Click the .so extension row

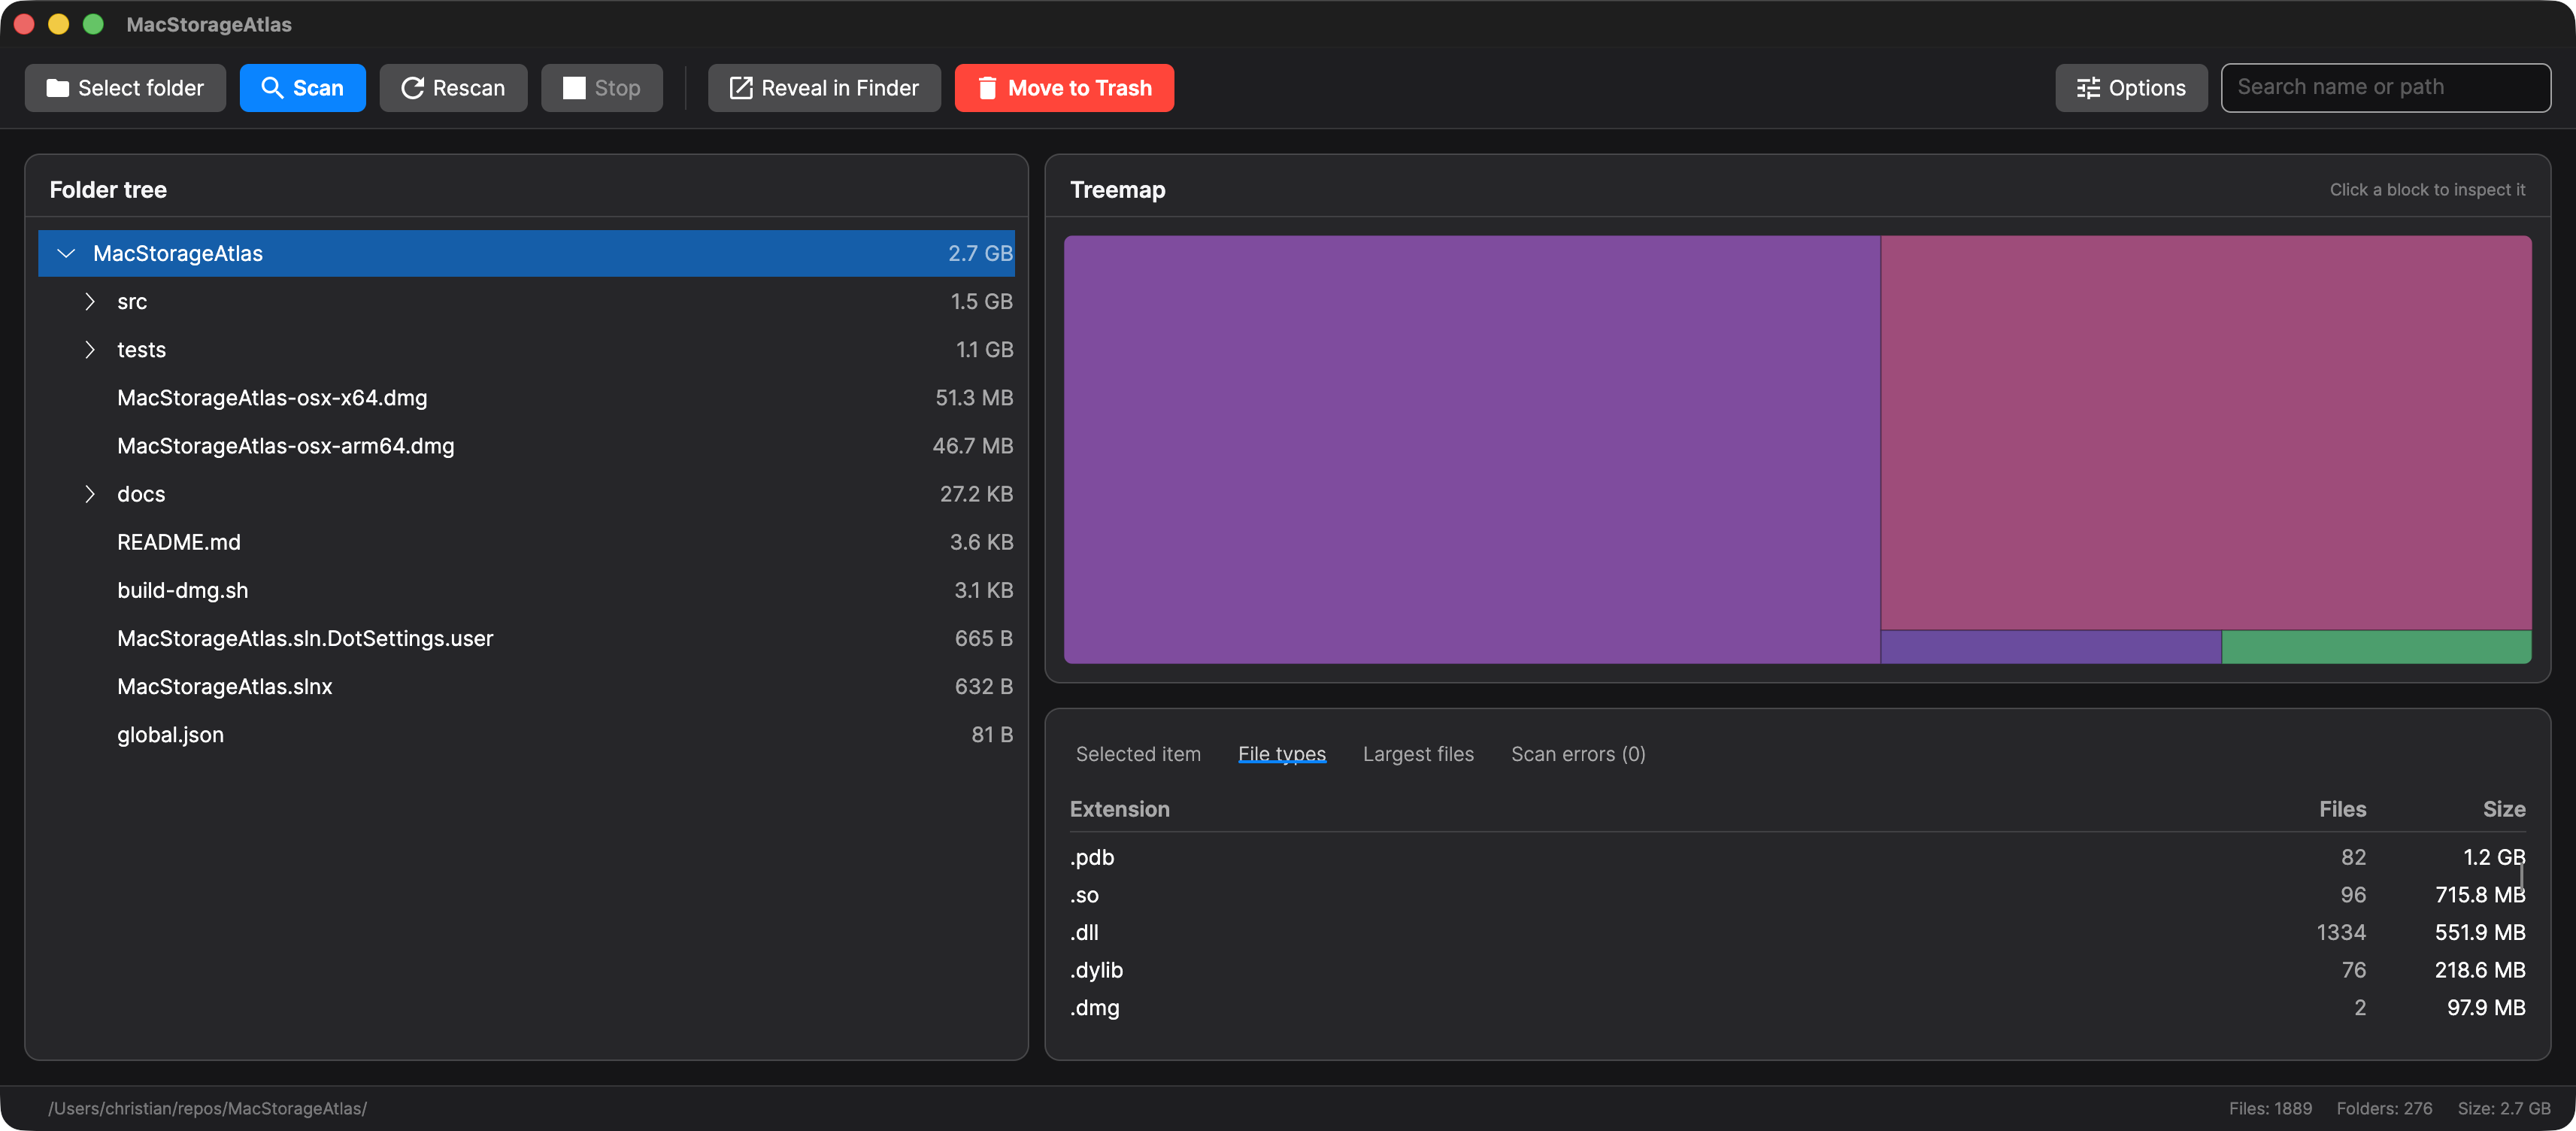(x=1797, y=895)
